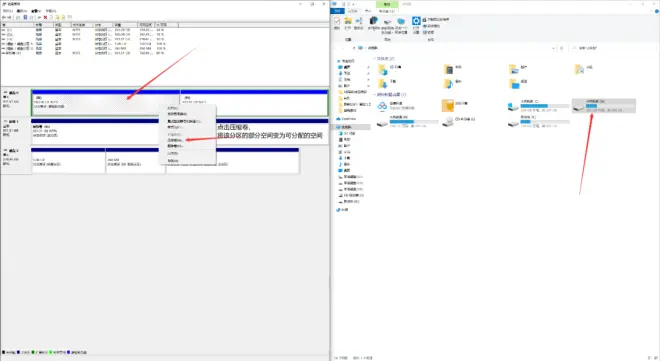Open the 3D Objects folder in Explorer
This screenshot has height=361, width=660.
tap(389, 69)
